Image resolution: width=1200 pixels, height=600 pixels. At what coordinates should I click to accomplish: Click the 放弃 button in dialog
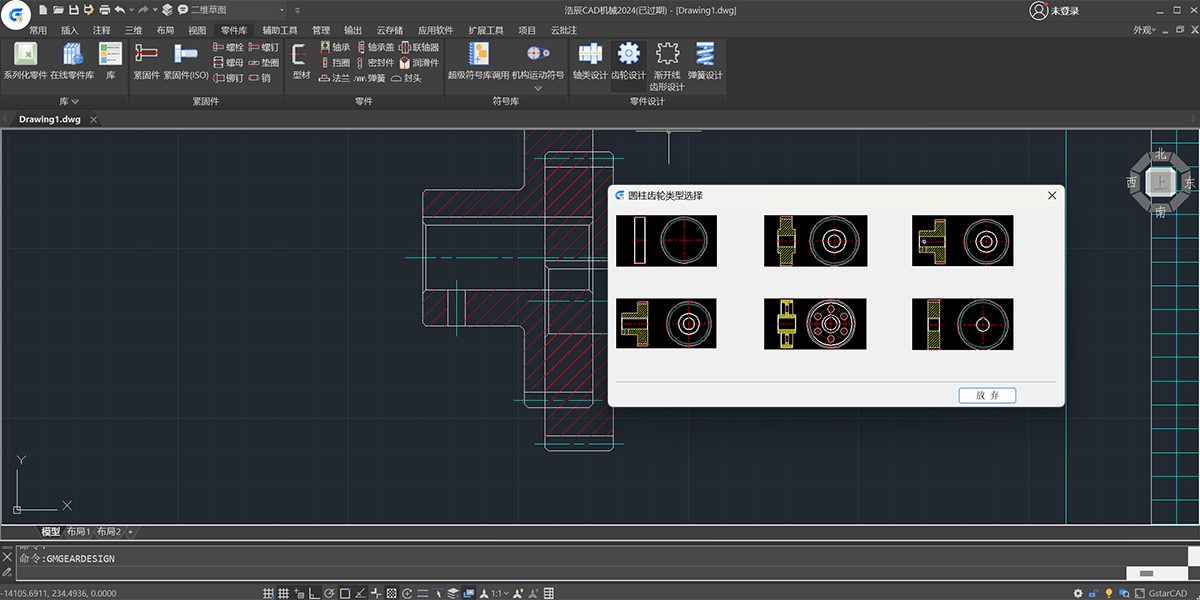[987, 396]
